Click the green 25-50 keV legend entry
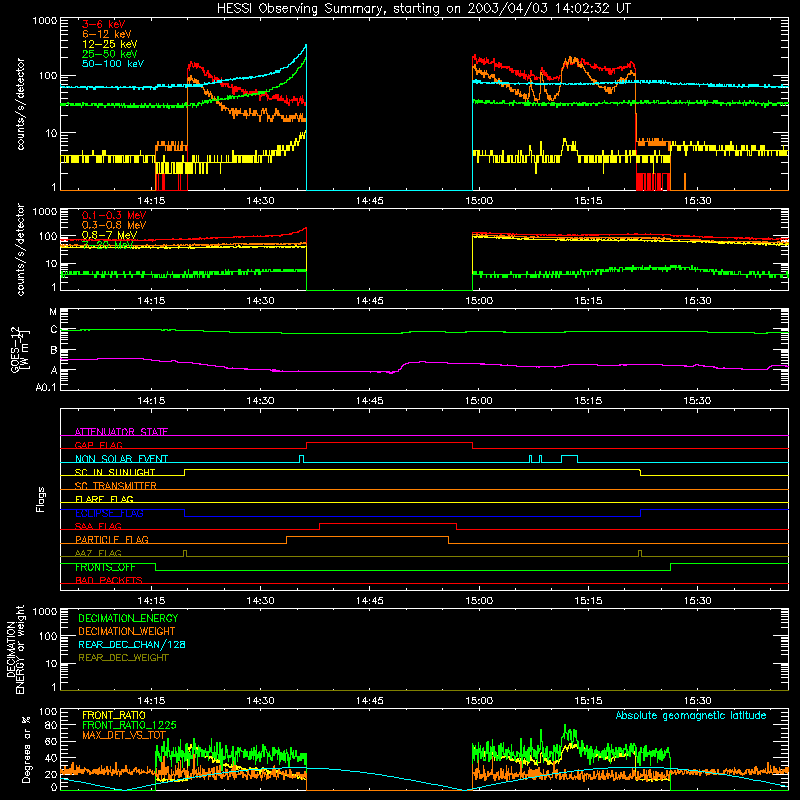This screenshot has height=800, width=800. click(x=110, y=54)
